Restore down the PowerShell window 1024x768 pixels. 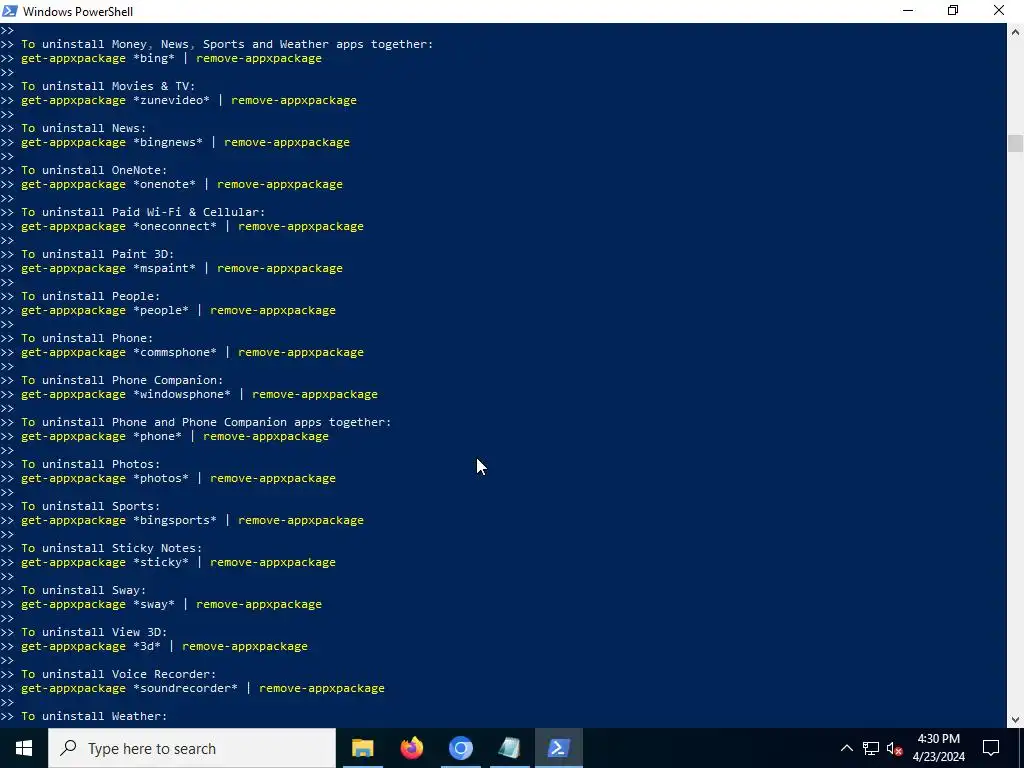point(953,11)
